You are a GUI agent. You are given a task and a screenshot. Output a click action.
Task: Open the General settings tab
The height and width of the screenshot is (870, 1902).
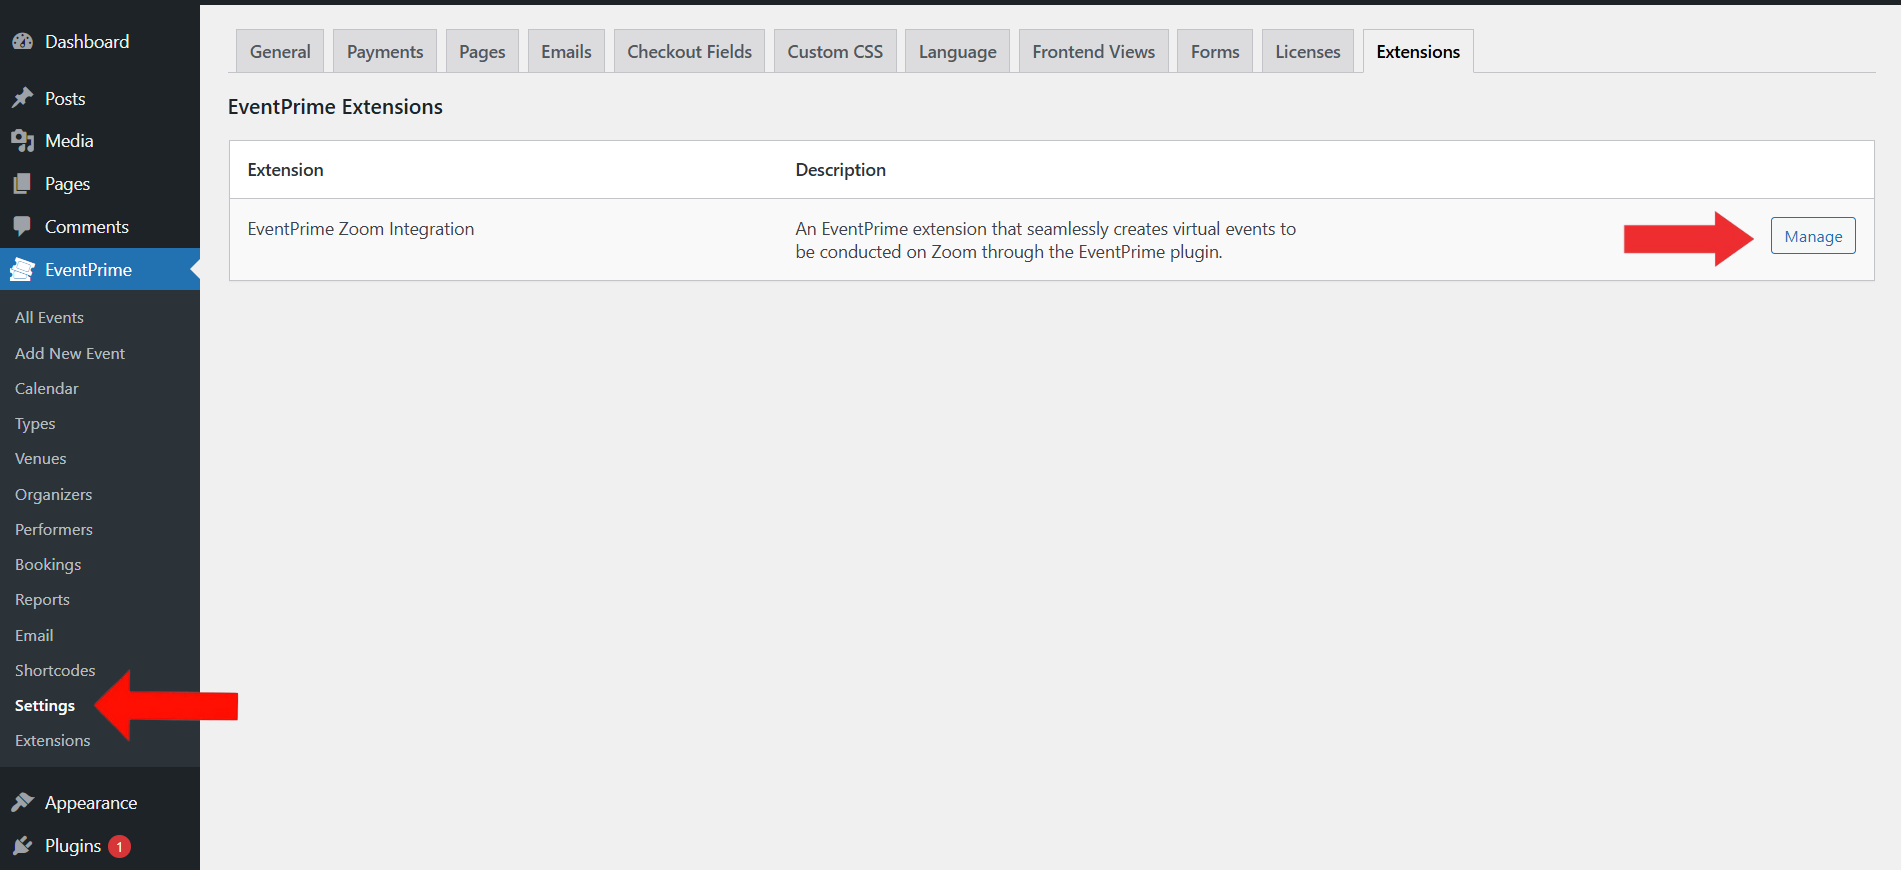click(280, 52)
